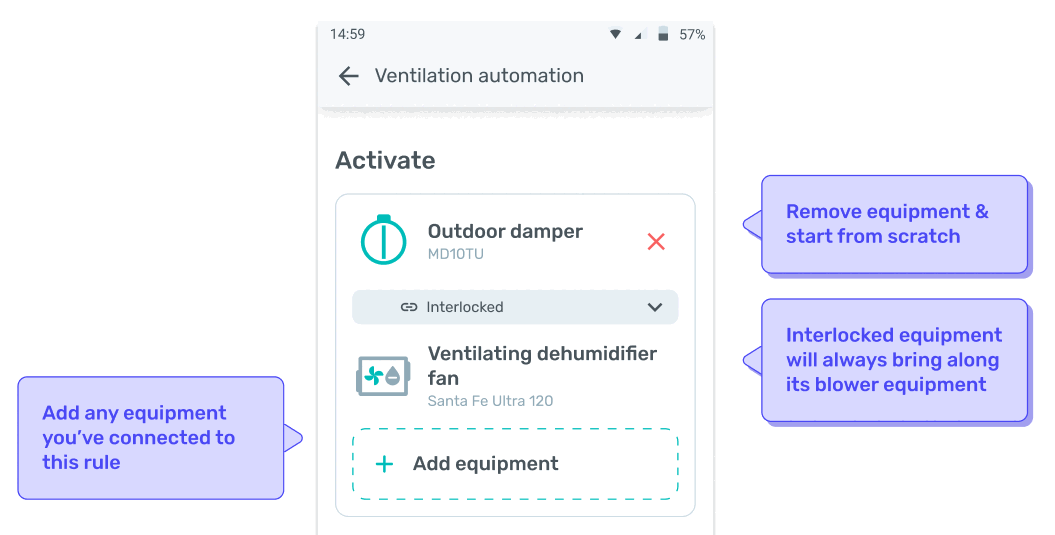The width and height of the screenshot is (1055, 535).
Task: Click the battery status icon
Action: click(x=663, y=34)
